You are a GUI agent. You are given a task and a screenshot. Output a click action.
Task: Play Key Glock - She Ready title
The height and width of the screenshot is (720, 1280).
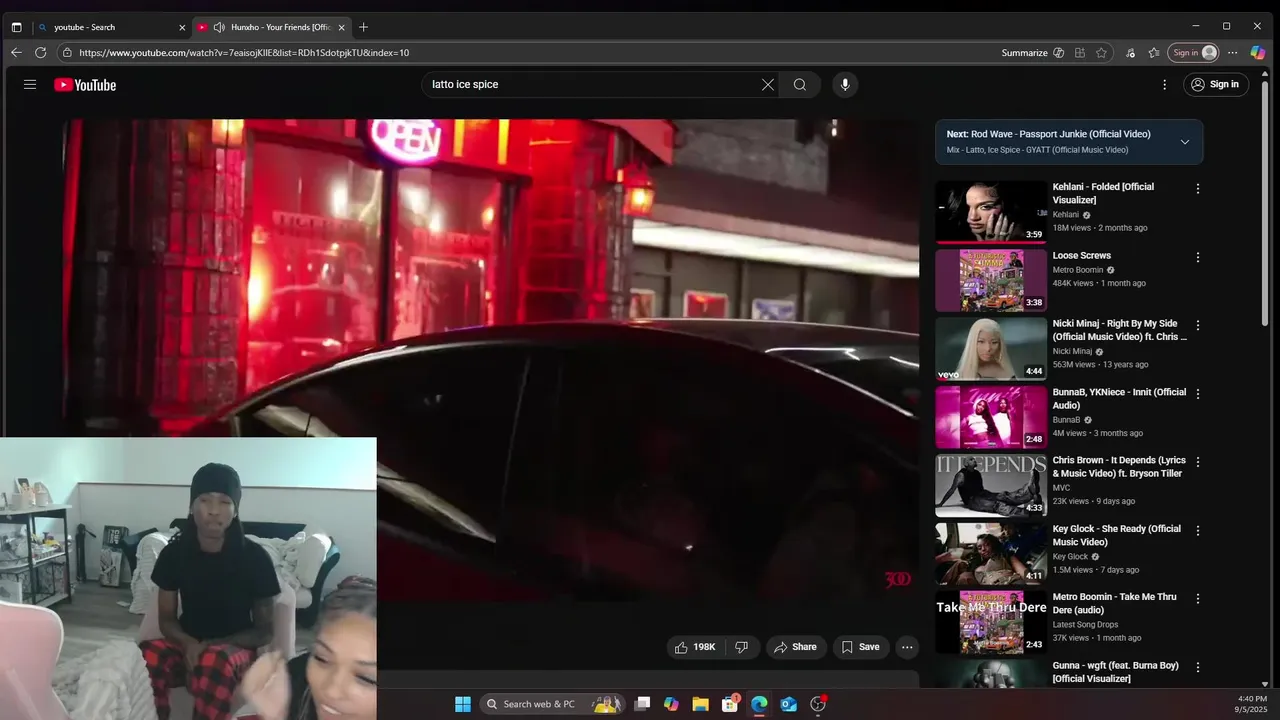[1116, 535]
